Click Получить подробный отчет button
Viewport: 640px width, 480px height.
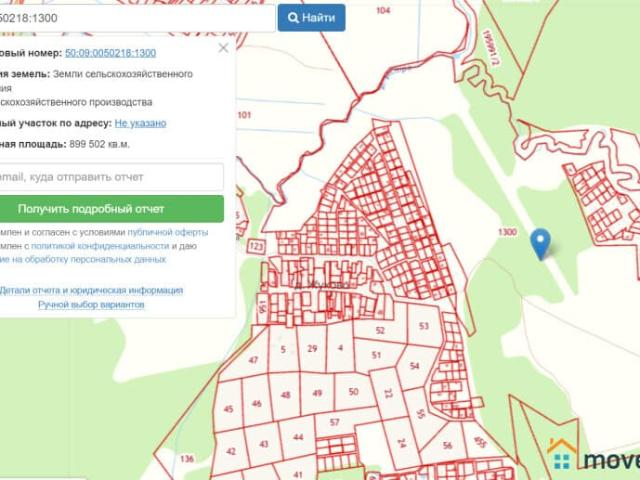click(111, 209)
